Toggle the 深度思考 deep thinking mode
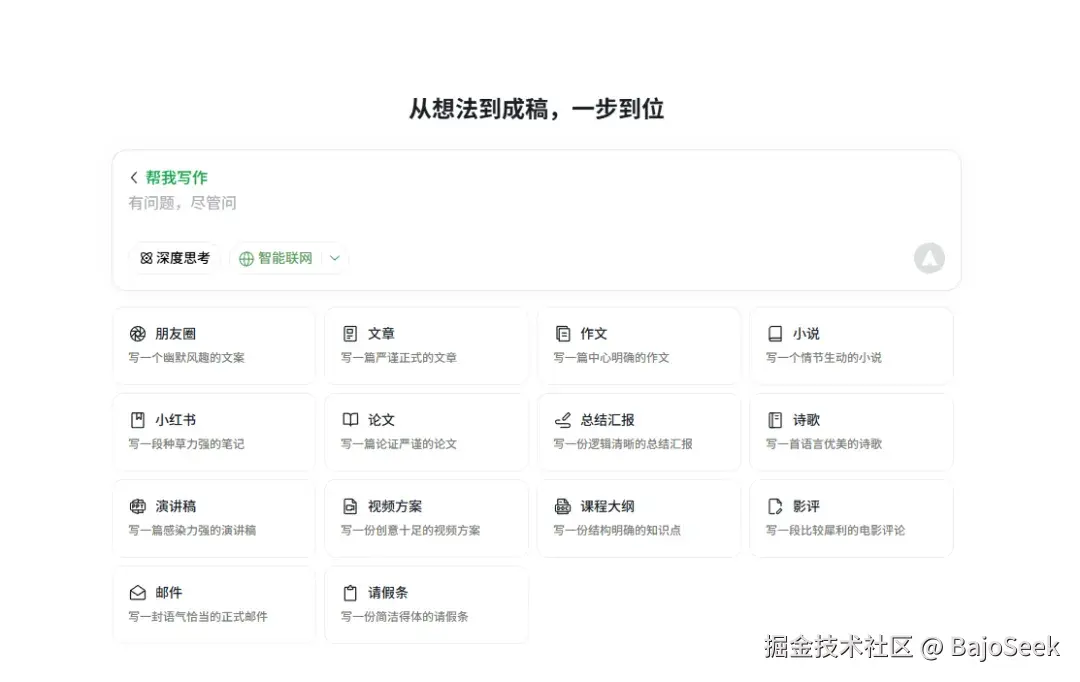The image size is (1080, 682). (x=175, y=258)
